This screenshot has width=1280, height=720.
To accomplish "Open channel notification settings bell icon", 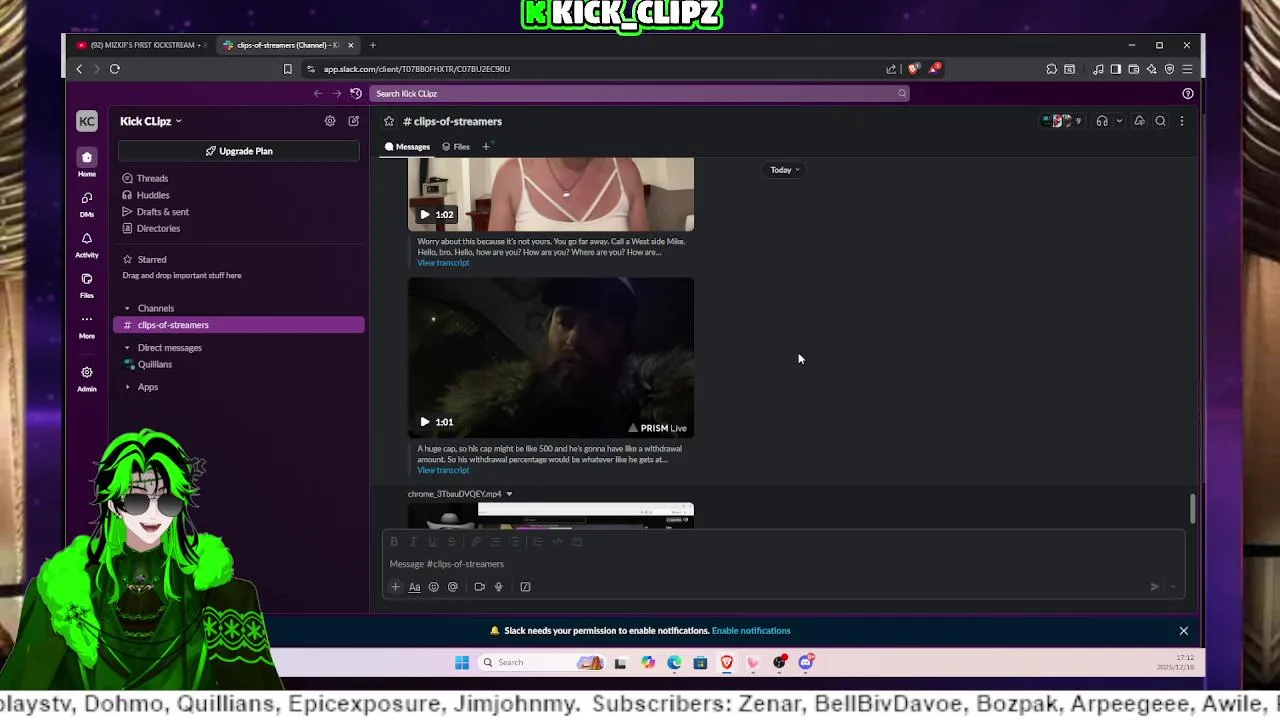I will click(x=1139, y=121).
